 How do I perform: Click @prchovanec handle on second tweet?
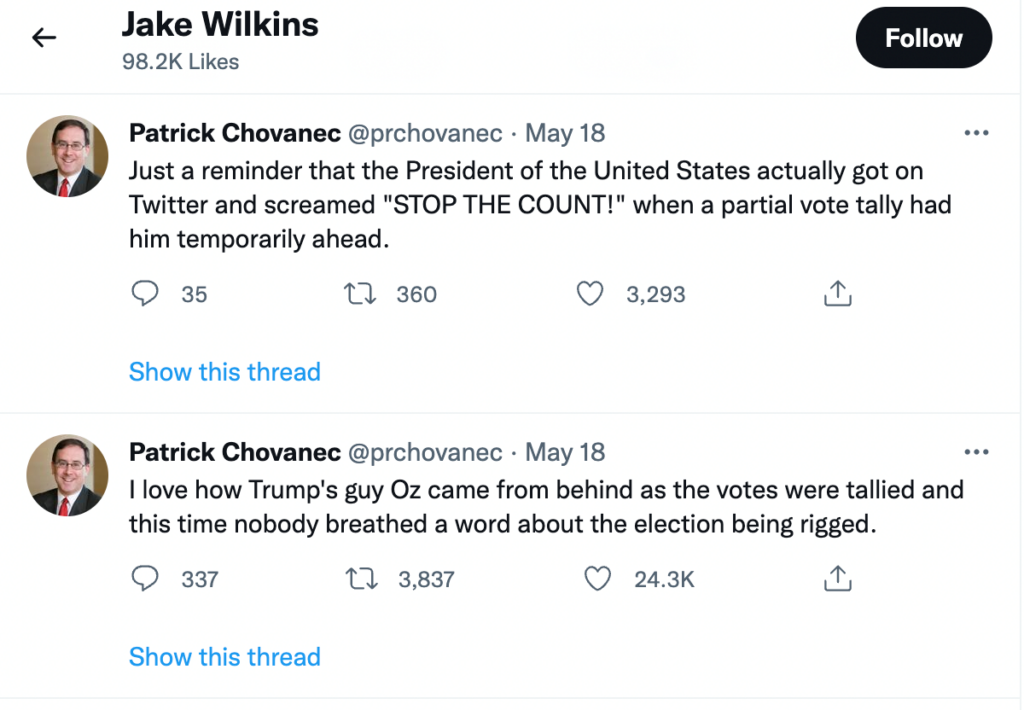[424, 452]
